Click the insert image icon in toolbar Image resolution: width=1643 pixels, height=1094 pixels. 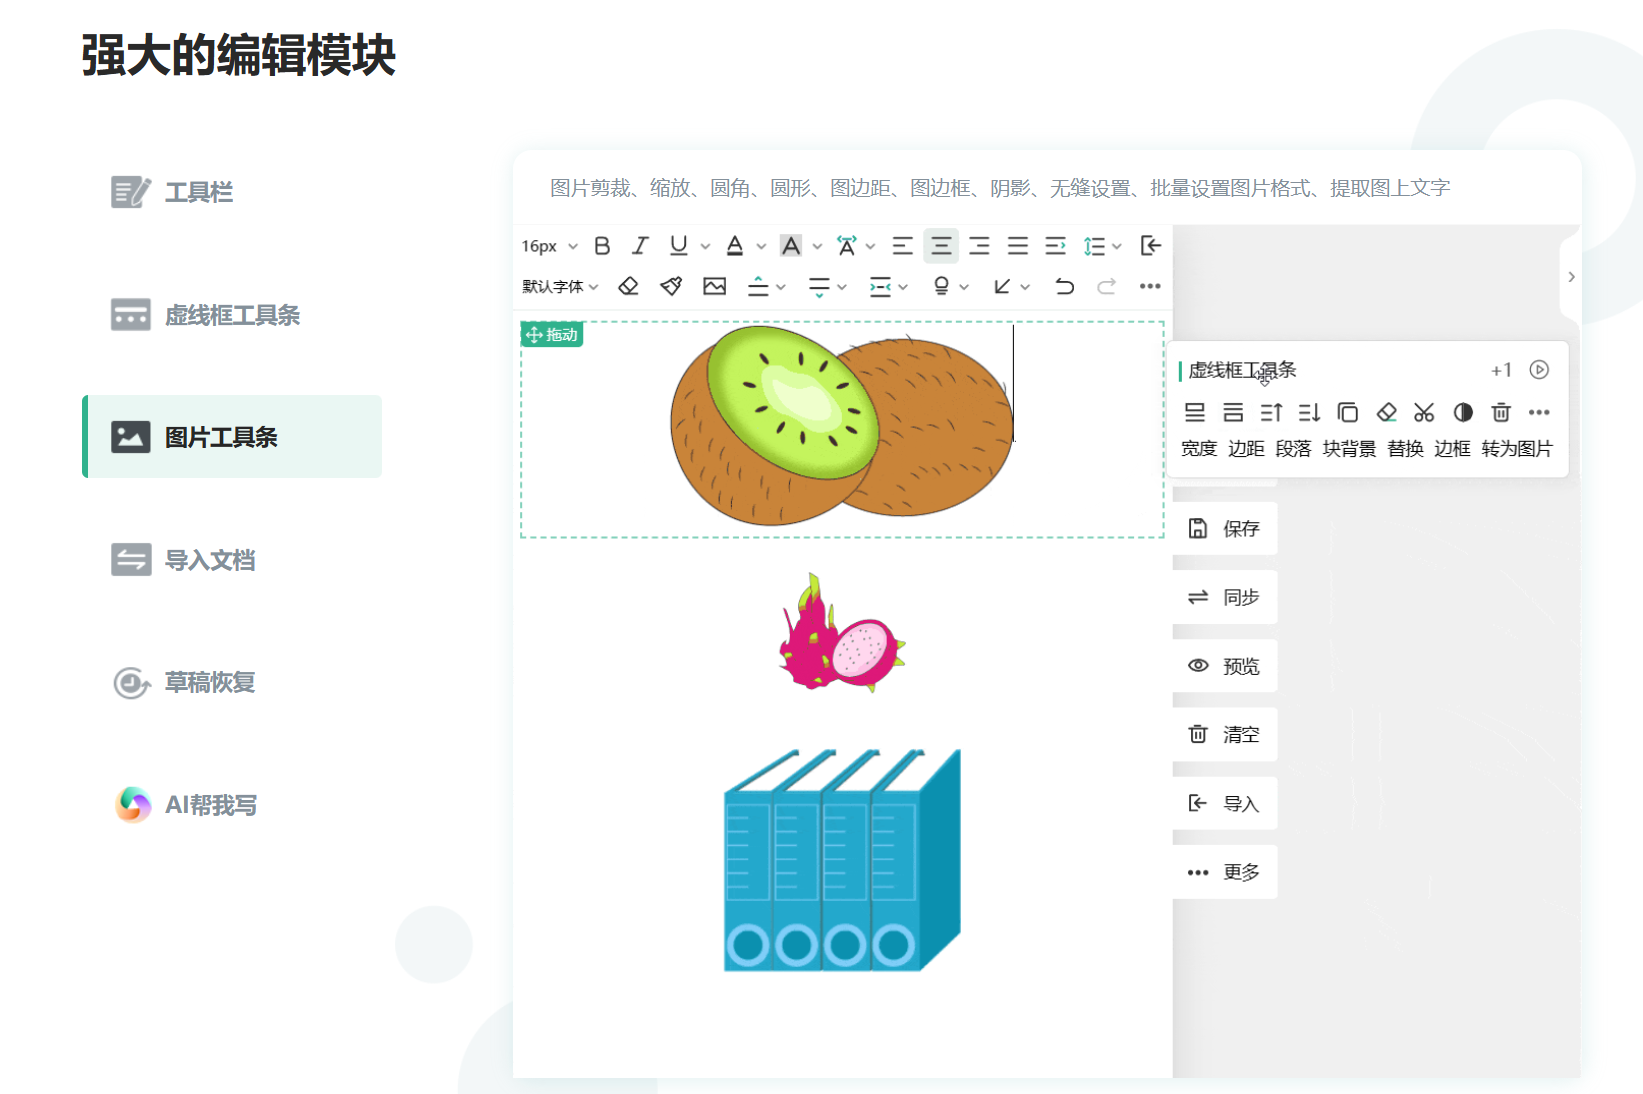[714, 287]
